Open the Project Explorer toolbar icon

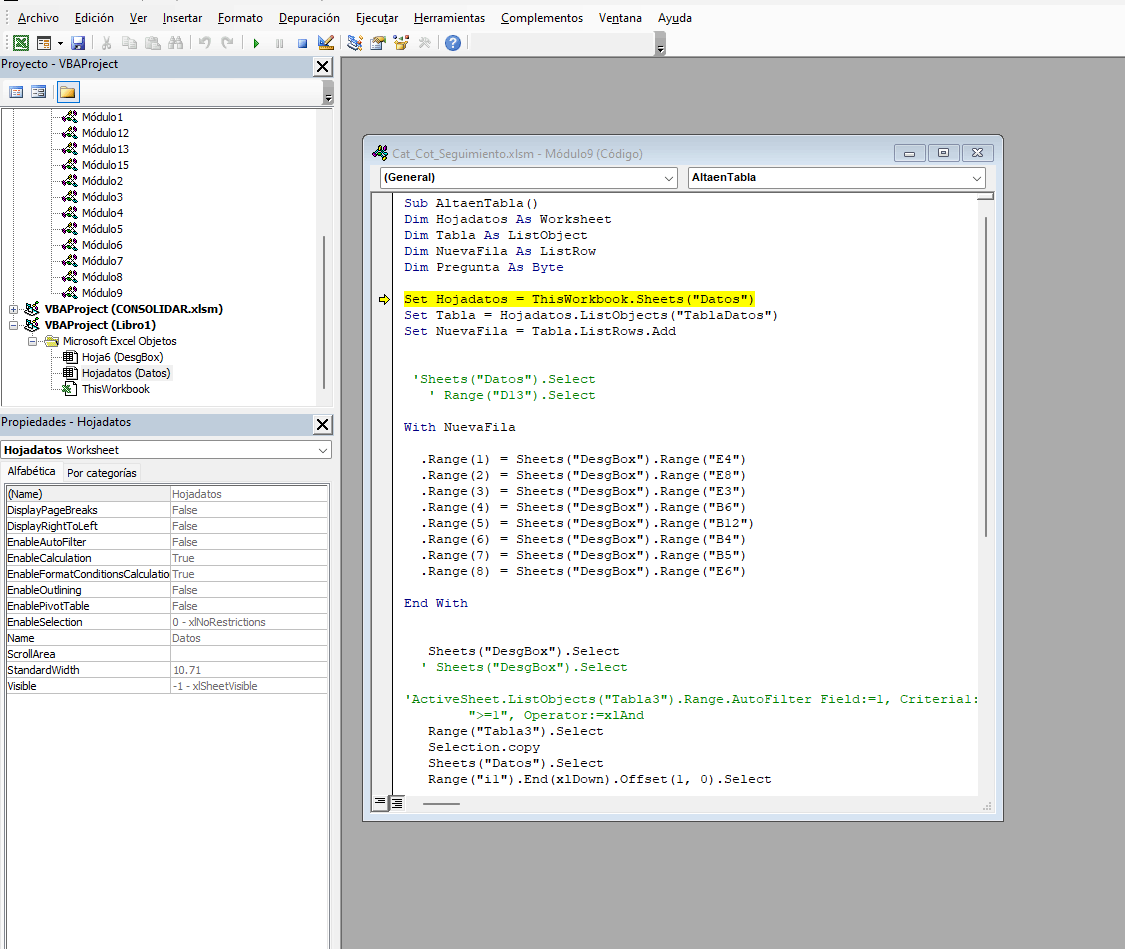click(x=355, y=43)
